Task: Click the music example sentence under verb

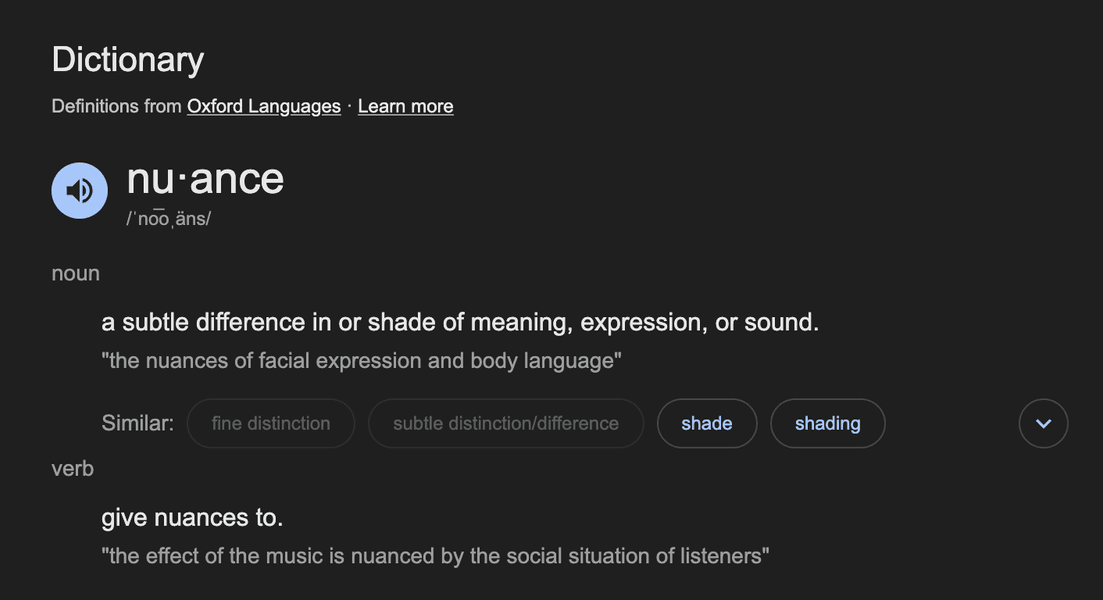Action: (x=435, y=556)
